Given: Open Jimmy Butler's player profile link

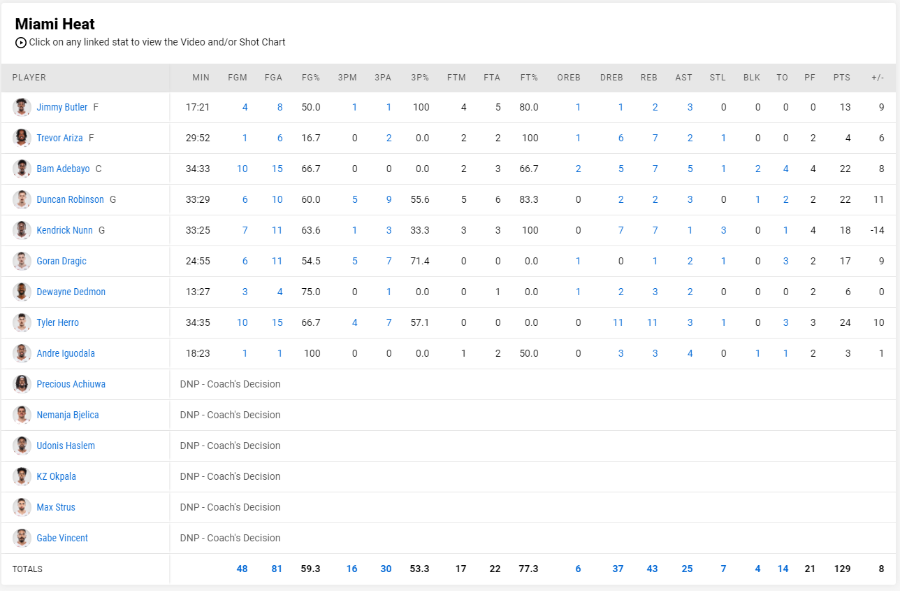Looking at the screenshot, I should 62,107.
